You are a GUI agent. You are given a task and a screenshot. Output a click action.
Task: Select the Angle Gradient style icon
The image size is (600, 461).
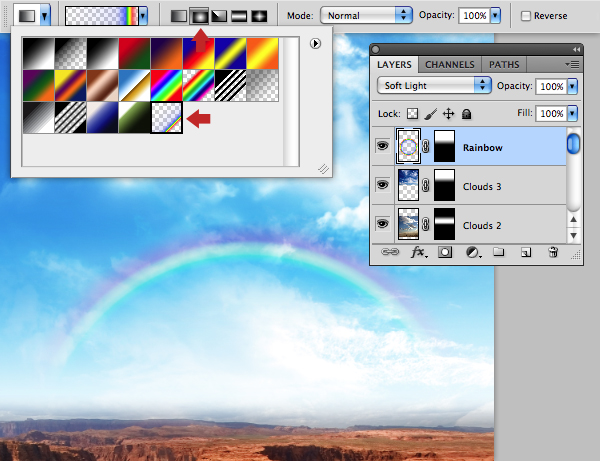(219, 16)
